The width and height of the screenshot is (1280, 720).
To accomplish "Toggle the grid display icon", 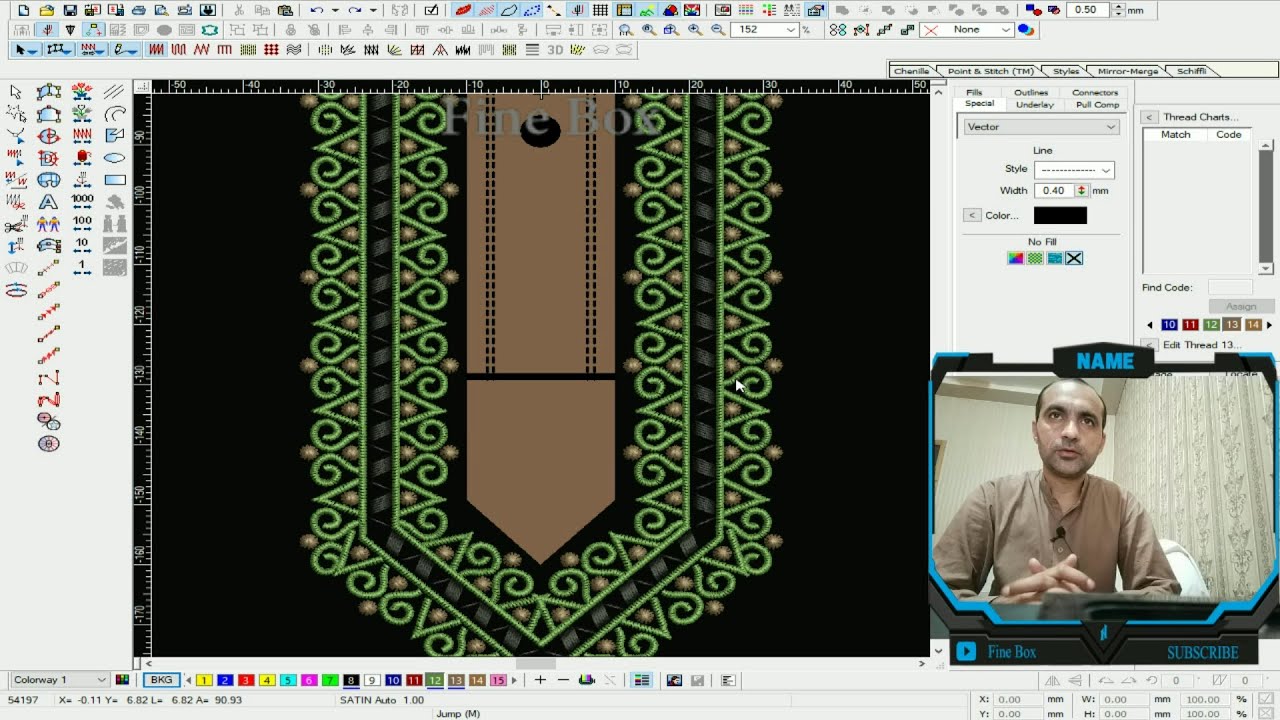I will [x=601, y=10].
